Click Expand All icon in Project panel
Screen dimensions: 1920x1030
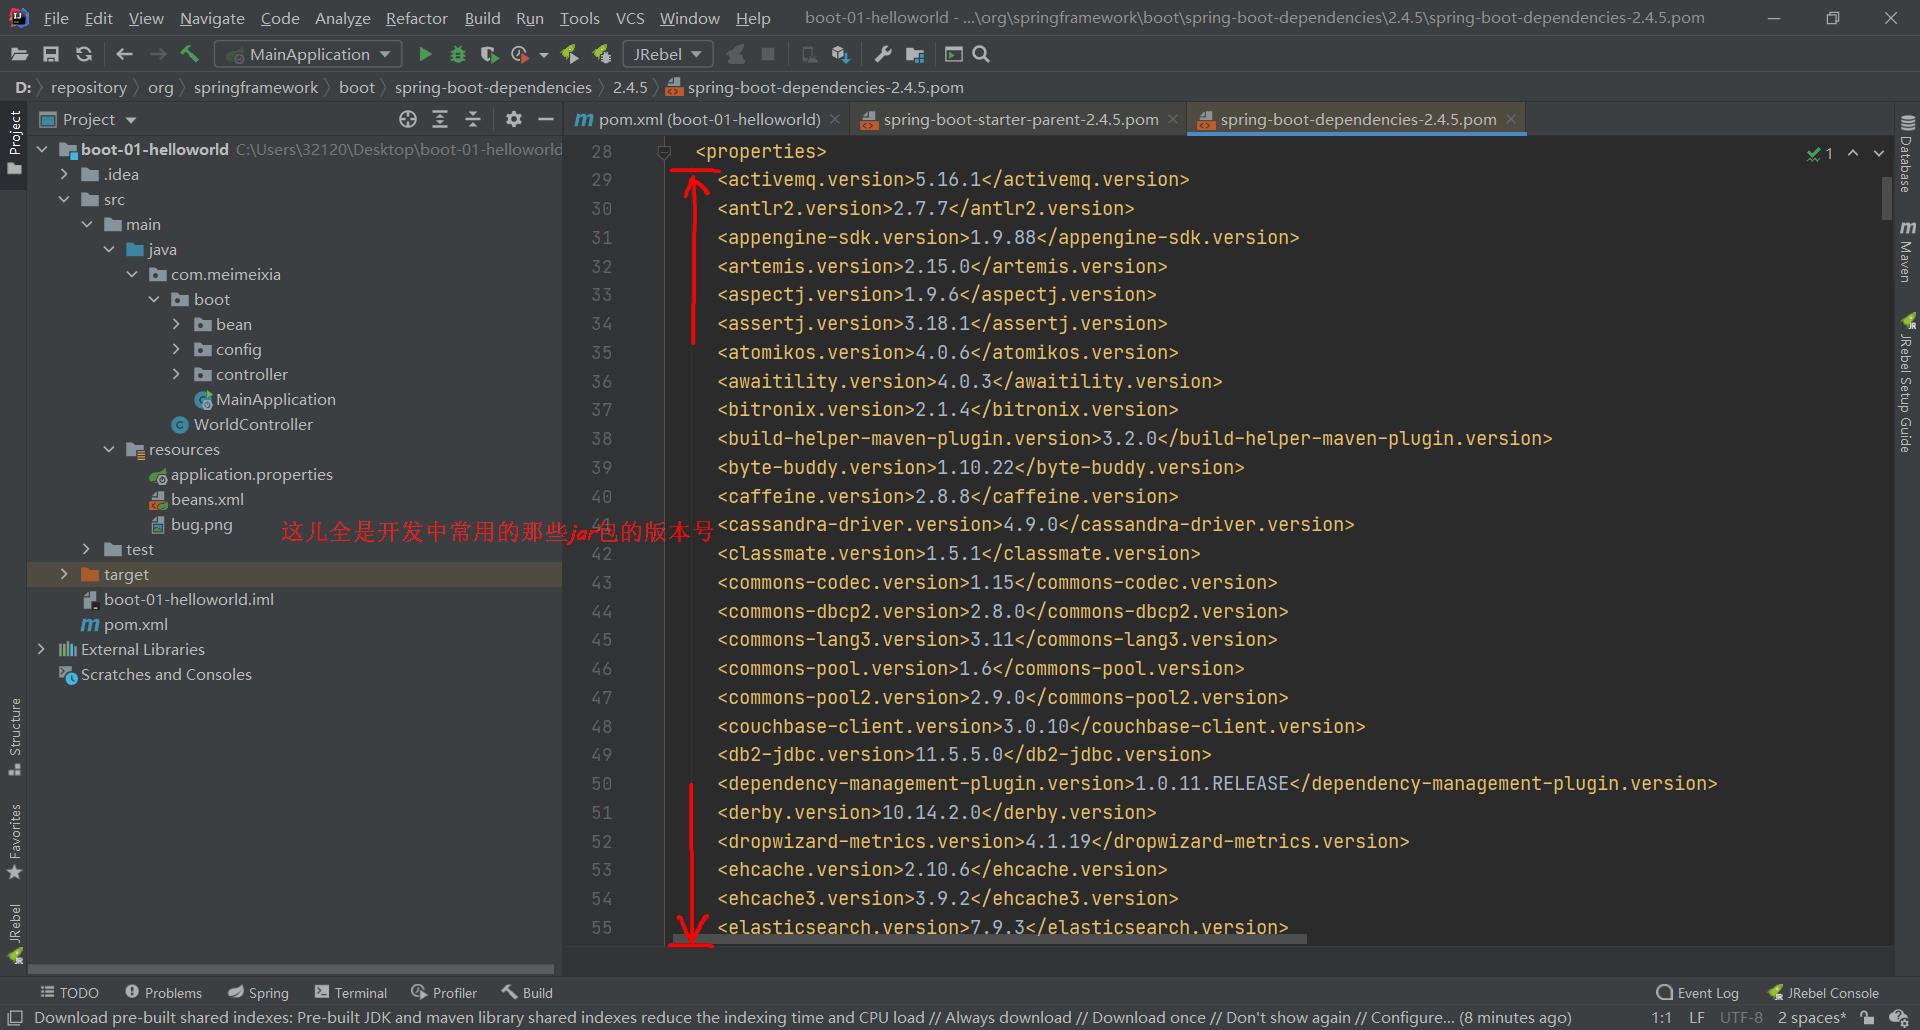[x=440, y=119]
